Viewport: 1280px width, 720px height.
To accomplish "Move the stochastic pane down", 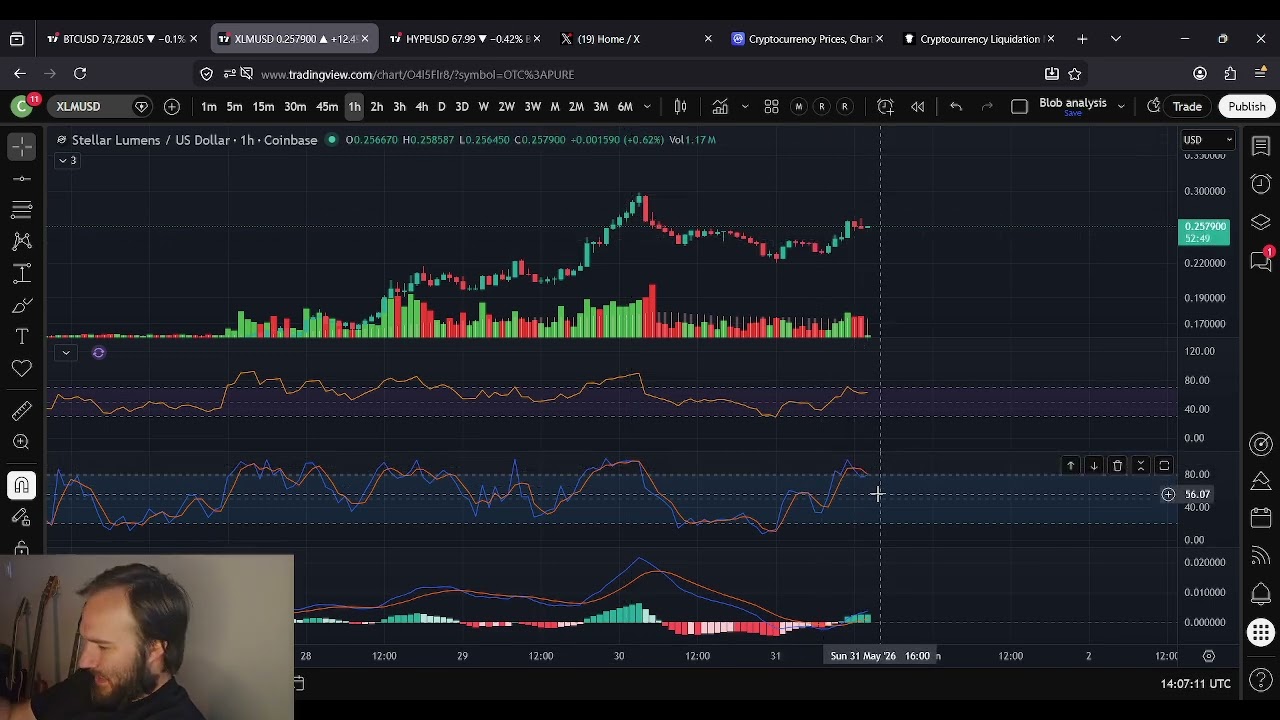I will tap(1094, 466).
